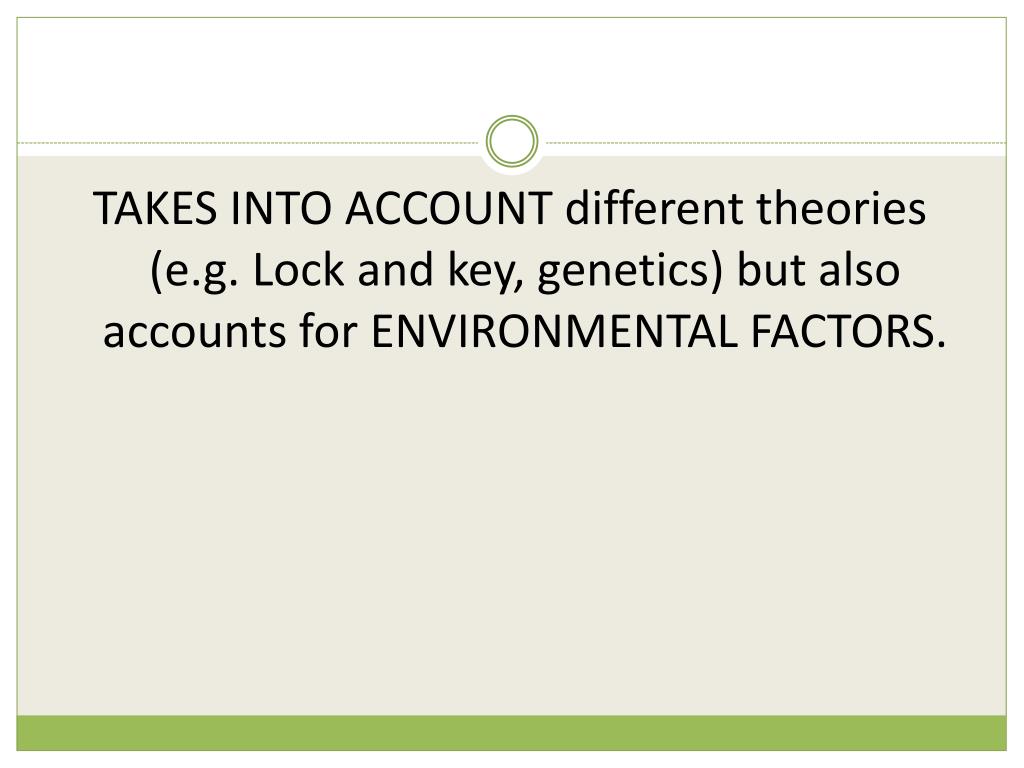
Task: Click the lowercase word accounts
Action: click(194, 332)
